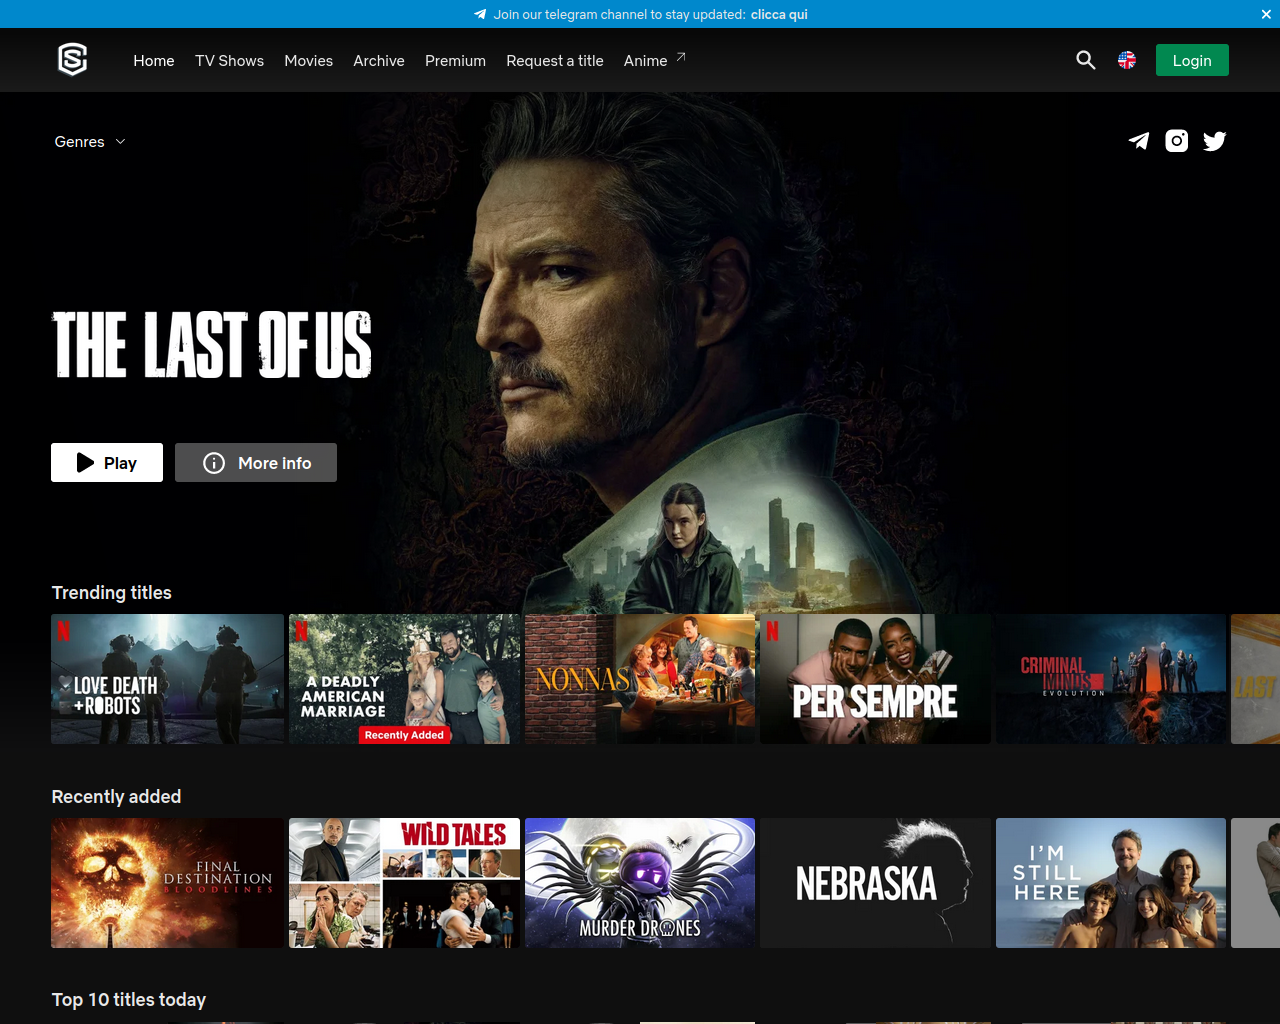Click the paper-plane icon in the top banner

(480, 14)
